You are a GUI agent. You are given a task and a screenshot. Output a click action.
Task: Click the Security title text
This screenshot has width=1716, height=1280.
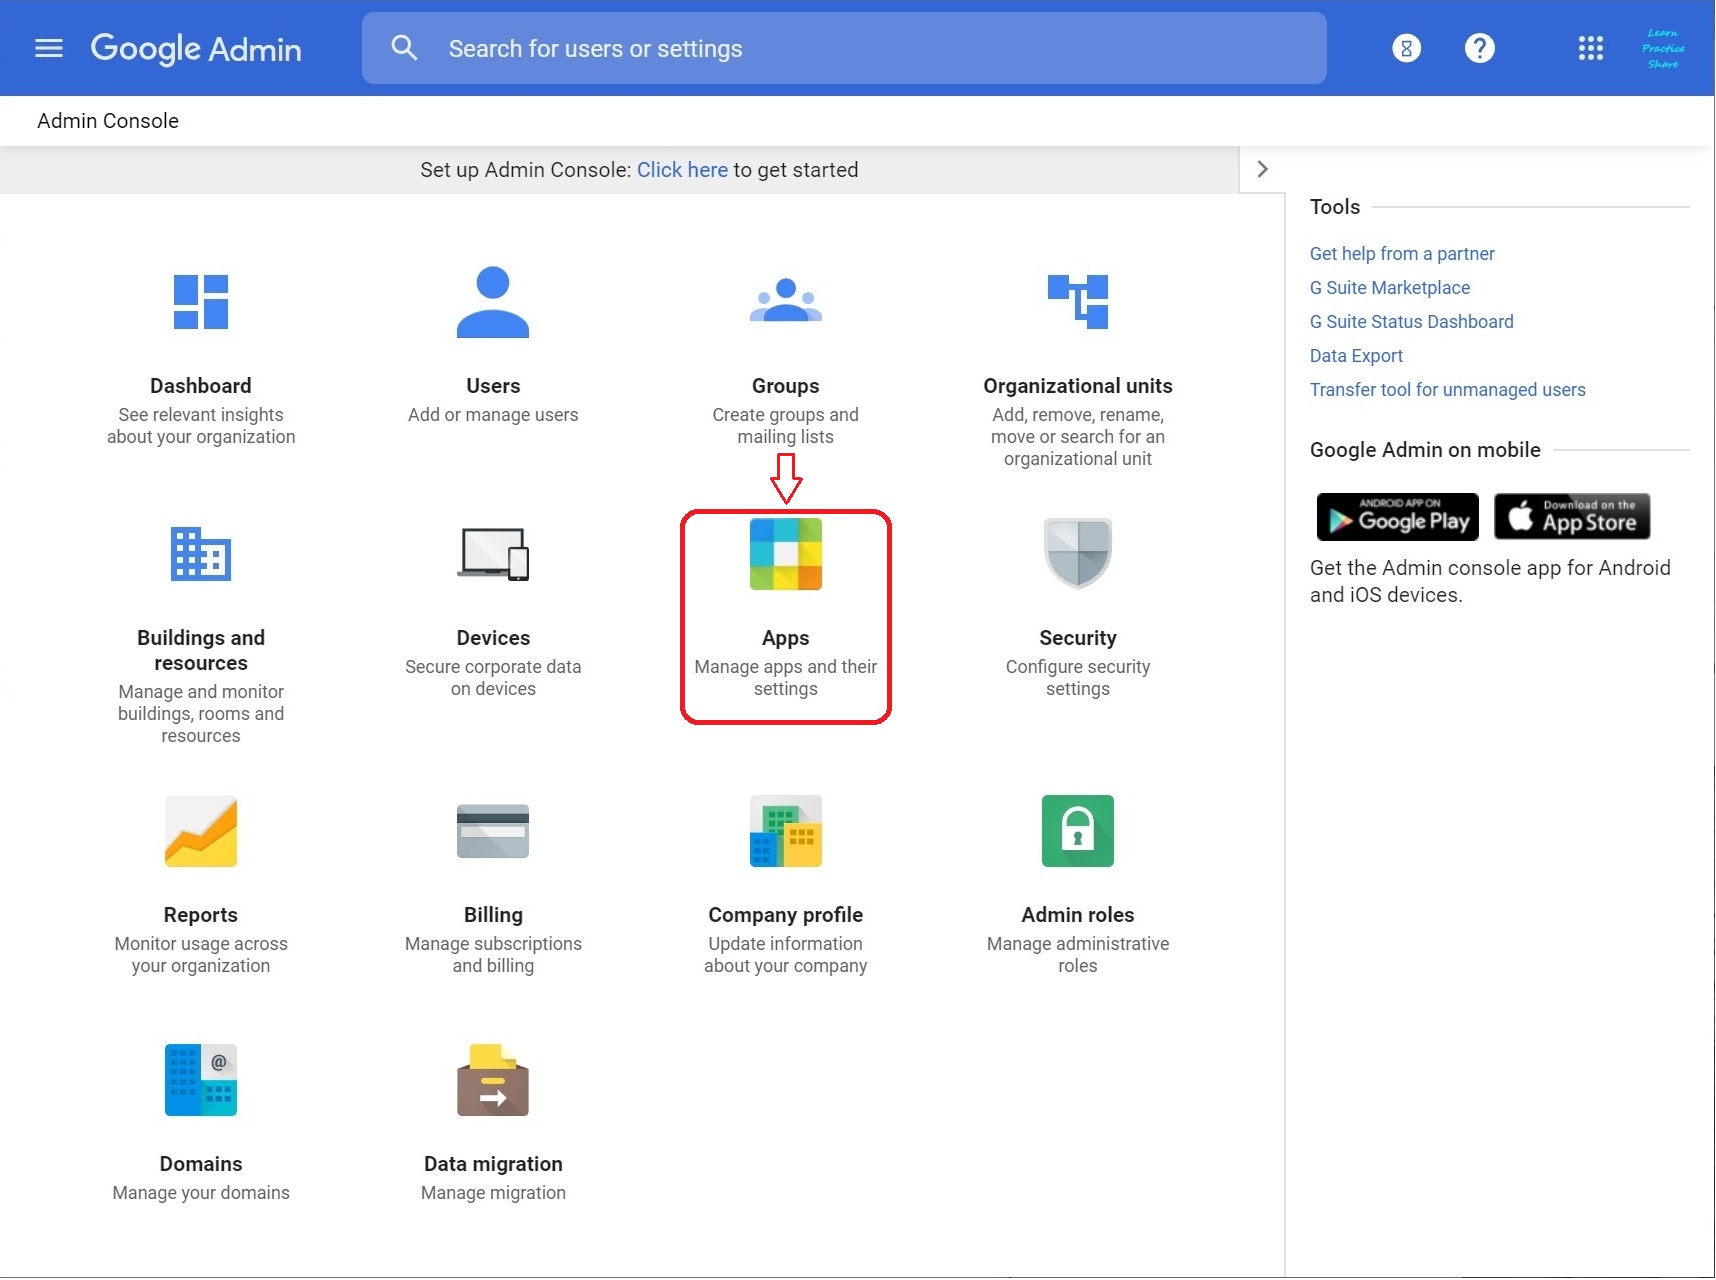(1078, 638)
